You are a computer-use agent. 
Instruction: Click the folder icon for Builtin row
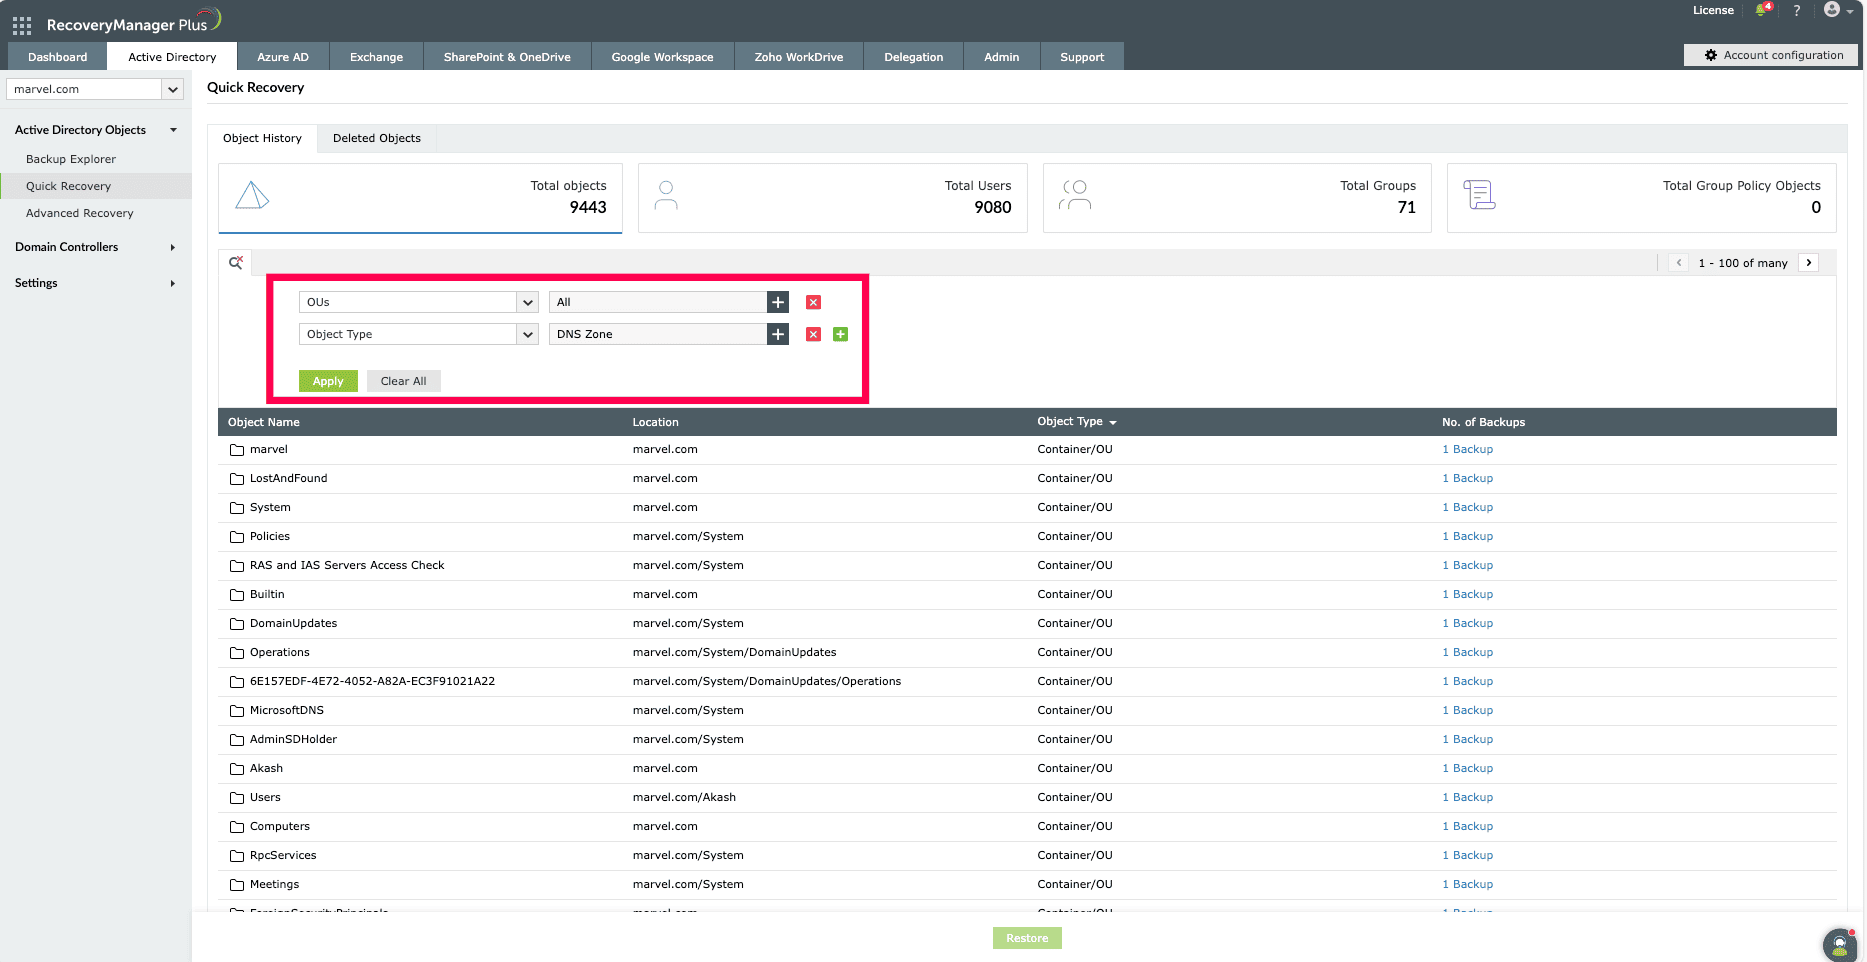237,595
